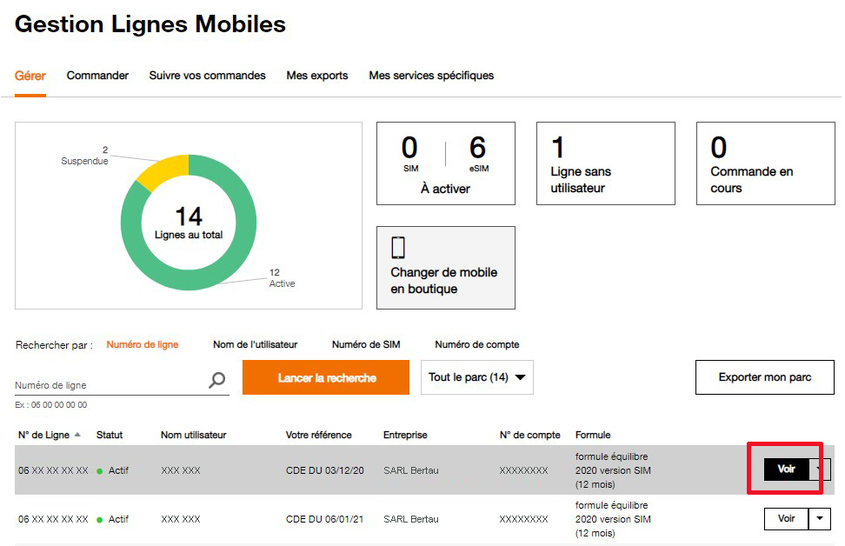Screen dimensions: 845x546
Task: Click the black Voir button in first row
Action: [786, 469]
